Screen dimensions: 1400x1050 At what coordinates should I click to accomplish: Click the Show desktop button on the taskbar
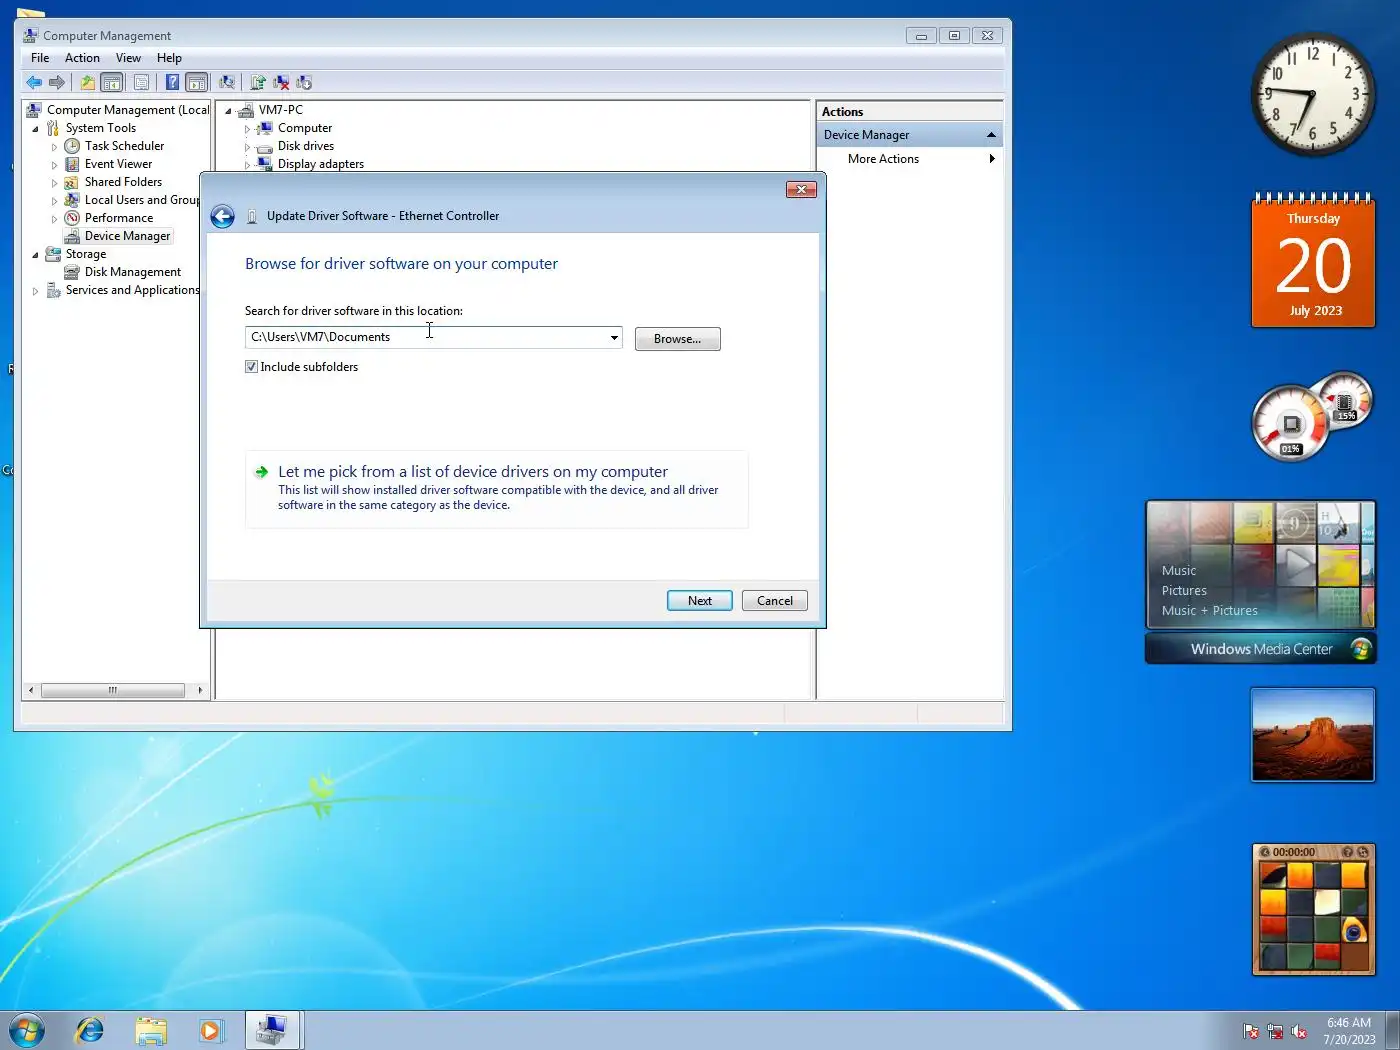tap(1392, 1031)
